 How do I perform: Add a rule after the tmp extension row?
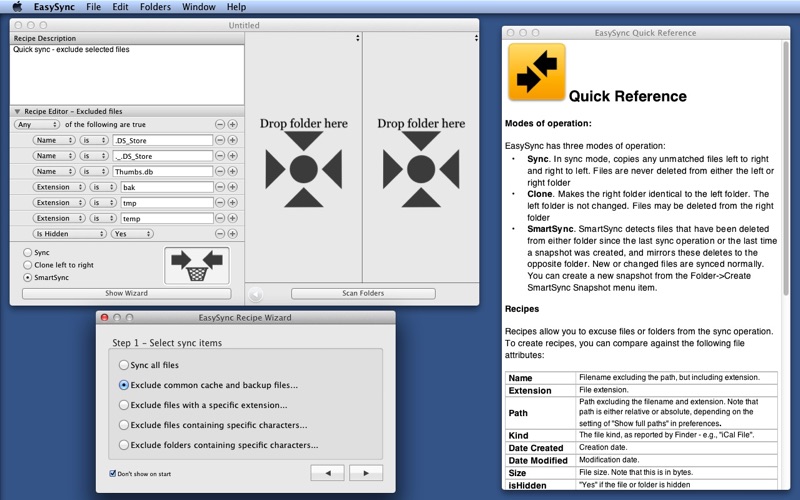click(x=232, y=203)
